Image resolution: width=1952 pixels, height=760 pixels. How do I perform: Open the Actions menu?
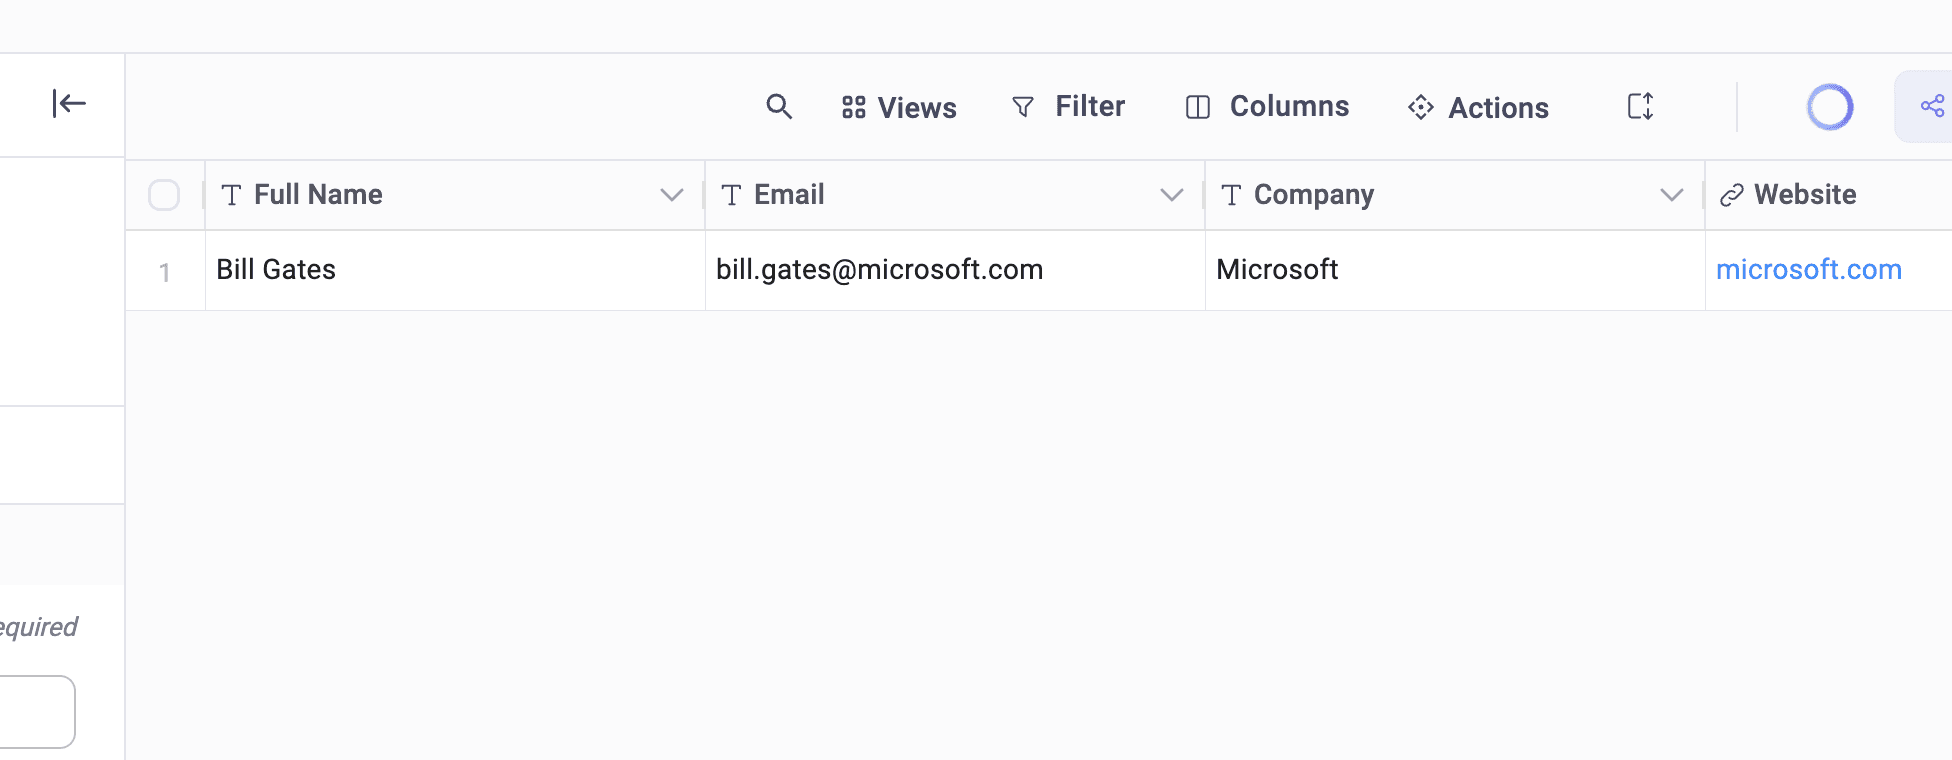pyautogui.click(x=1478, y=107)
